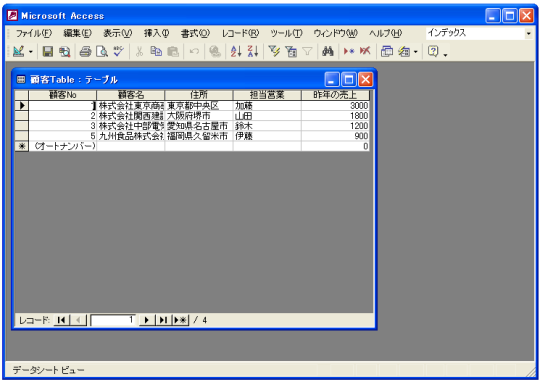The height and width of the screenshot is (382, 540).
Task: Jump to last record navigation button
Action: [x=163, y=320]
